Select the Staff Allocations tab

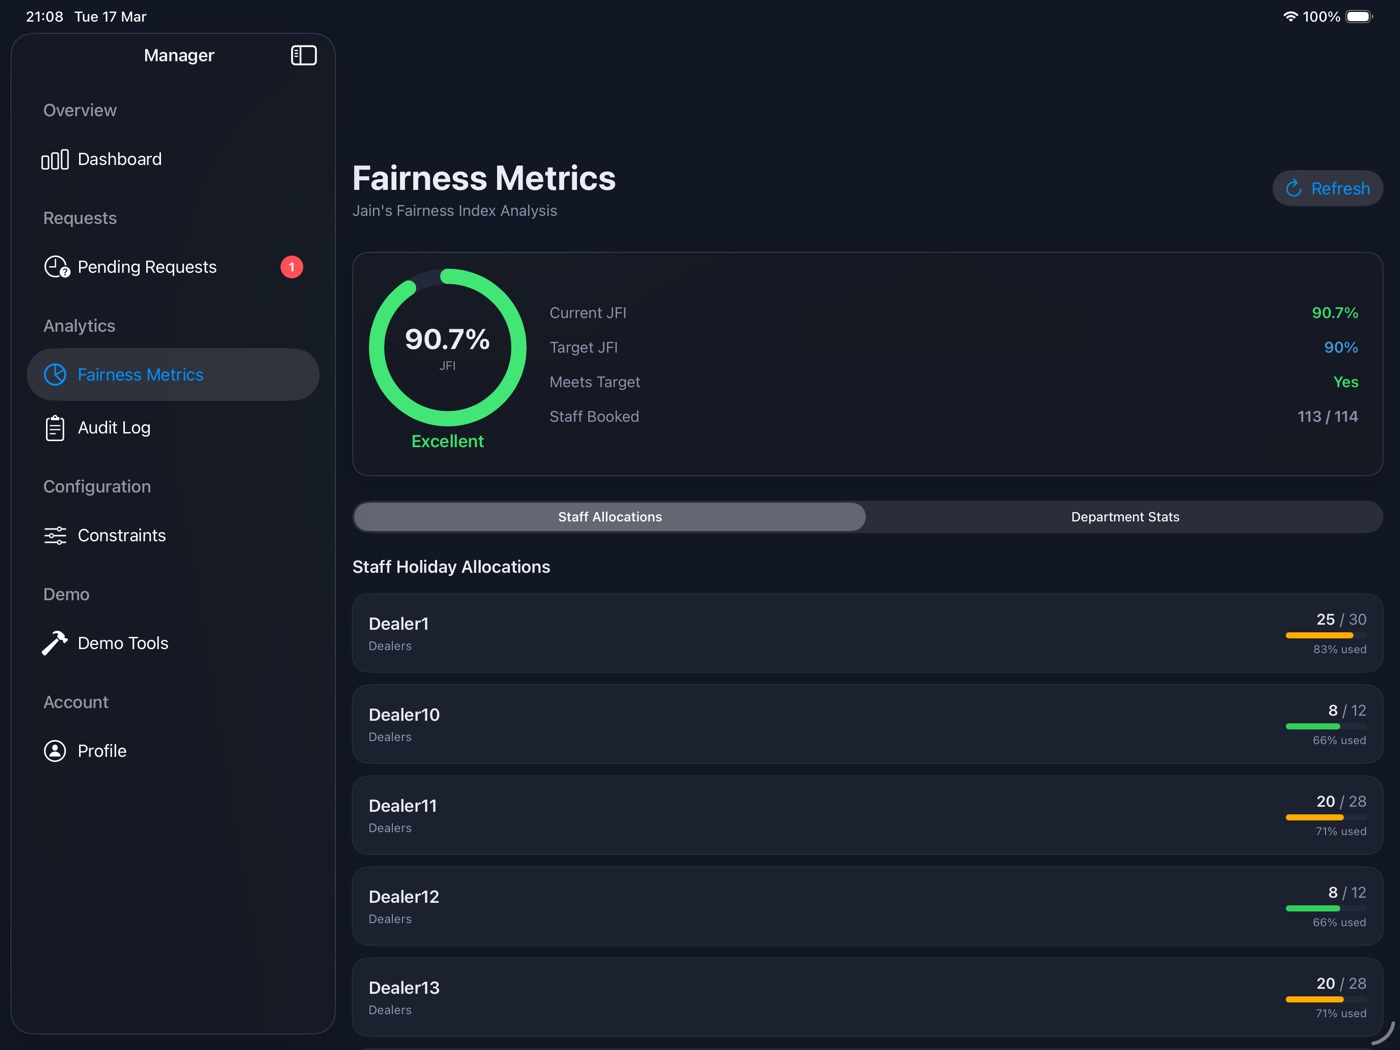[610, 517]
